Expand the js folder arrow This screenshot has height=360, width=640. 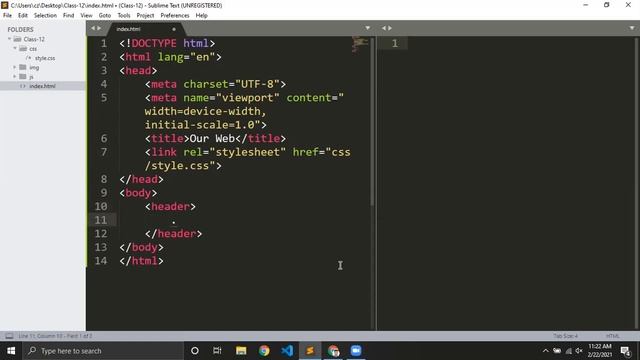(15, 77)
